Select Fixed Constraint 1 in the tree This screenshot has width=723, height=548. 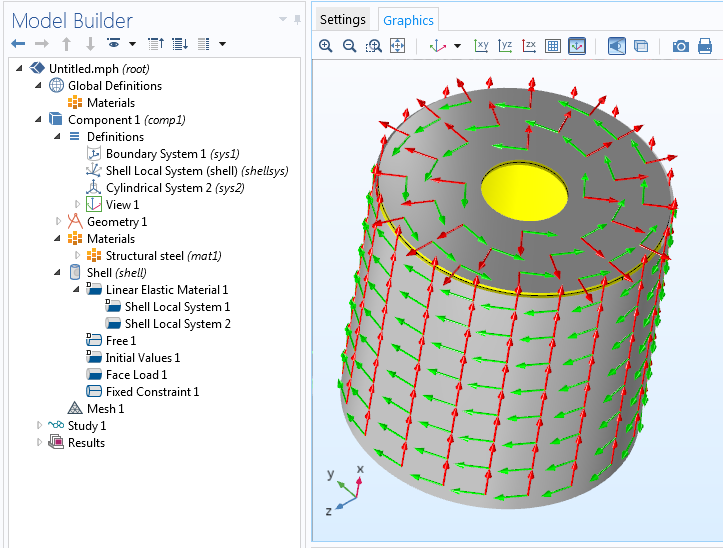tap(152, 392)
